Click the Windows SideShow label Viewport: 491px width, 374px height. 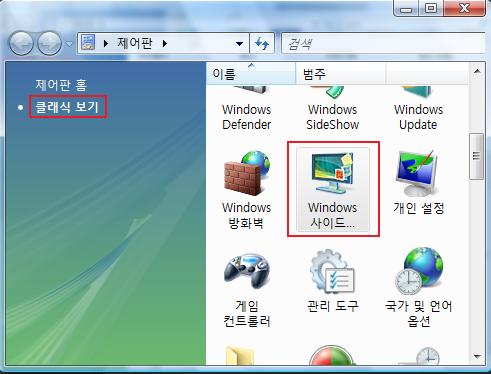pos(333,117)
